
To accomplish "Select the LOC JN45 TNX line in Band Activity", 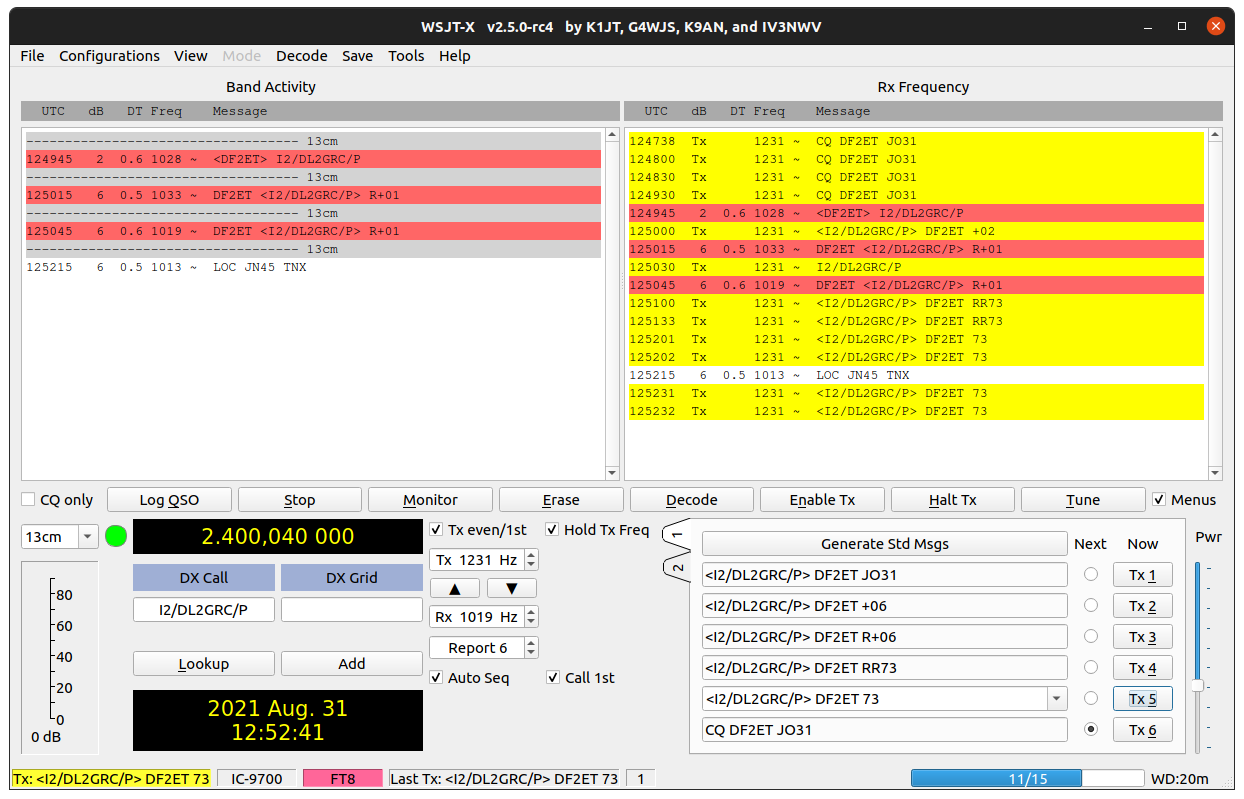I will coord(313,267).
